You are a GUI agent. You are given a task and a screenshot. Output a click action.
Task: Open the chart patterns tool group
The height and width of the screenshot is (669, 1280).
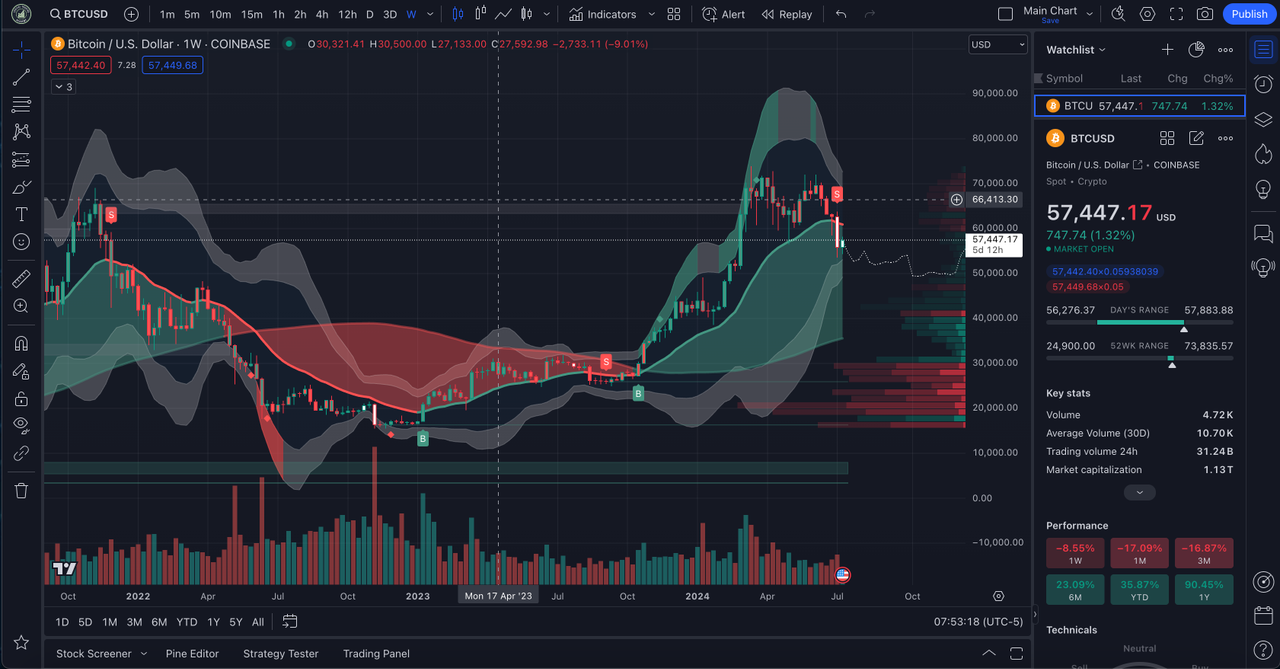click(x=21, y=132)
